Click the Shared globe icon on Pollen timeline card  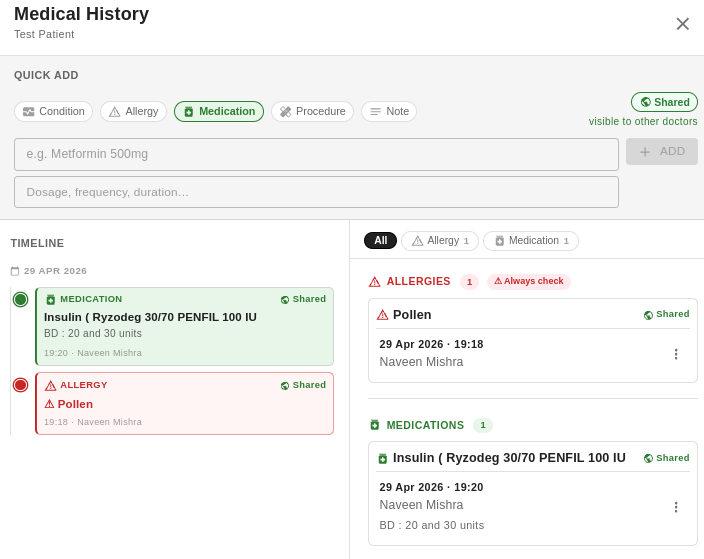(285, 385)
